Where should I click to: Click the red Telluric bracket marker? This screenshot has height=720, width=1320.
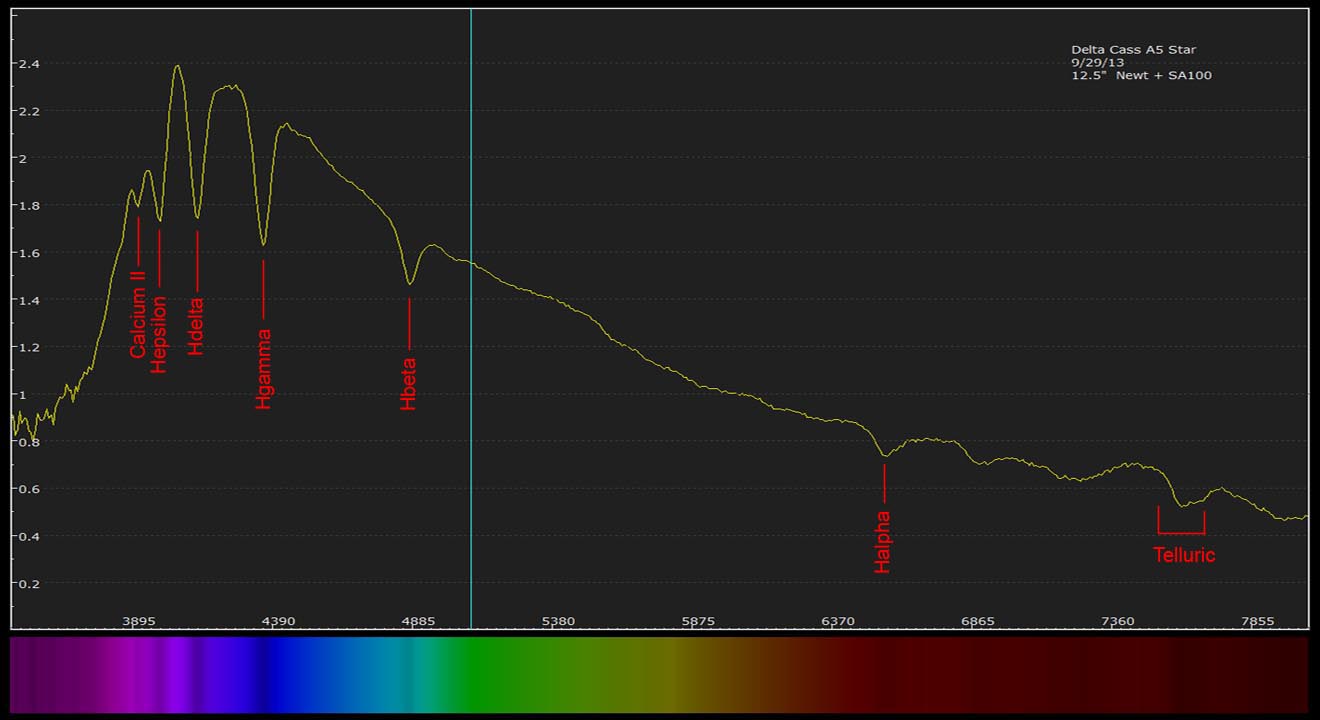point(1181,531)
